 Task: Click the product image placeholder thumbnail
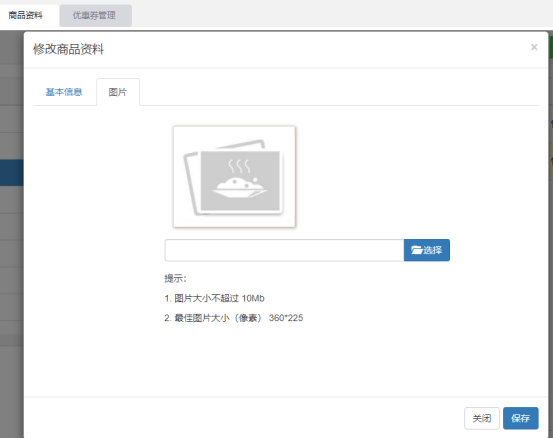[x=234, y=177]
